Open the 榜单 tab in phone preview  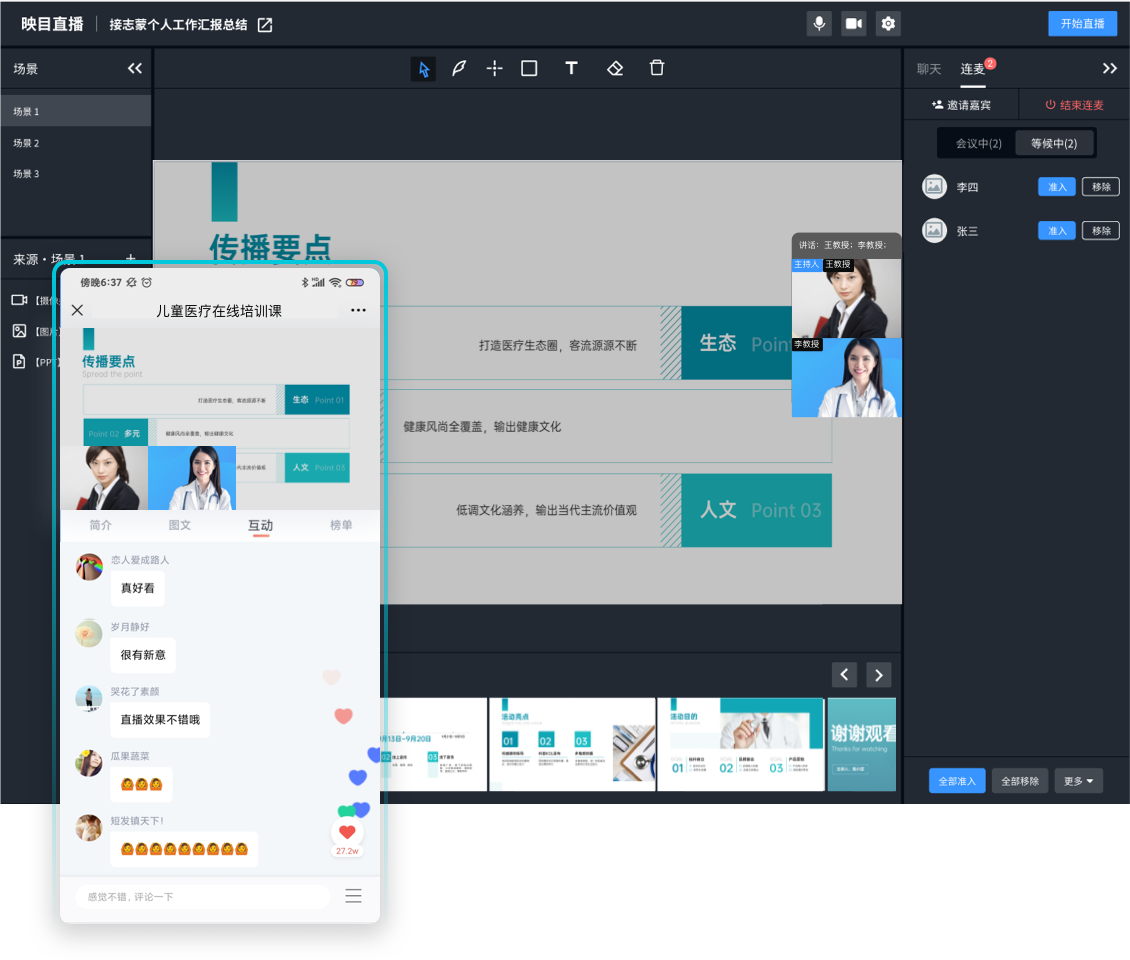tap(341, 525)
